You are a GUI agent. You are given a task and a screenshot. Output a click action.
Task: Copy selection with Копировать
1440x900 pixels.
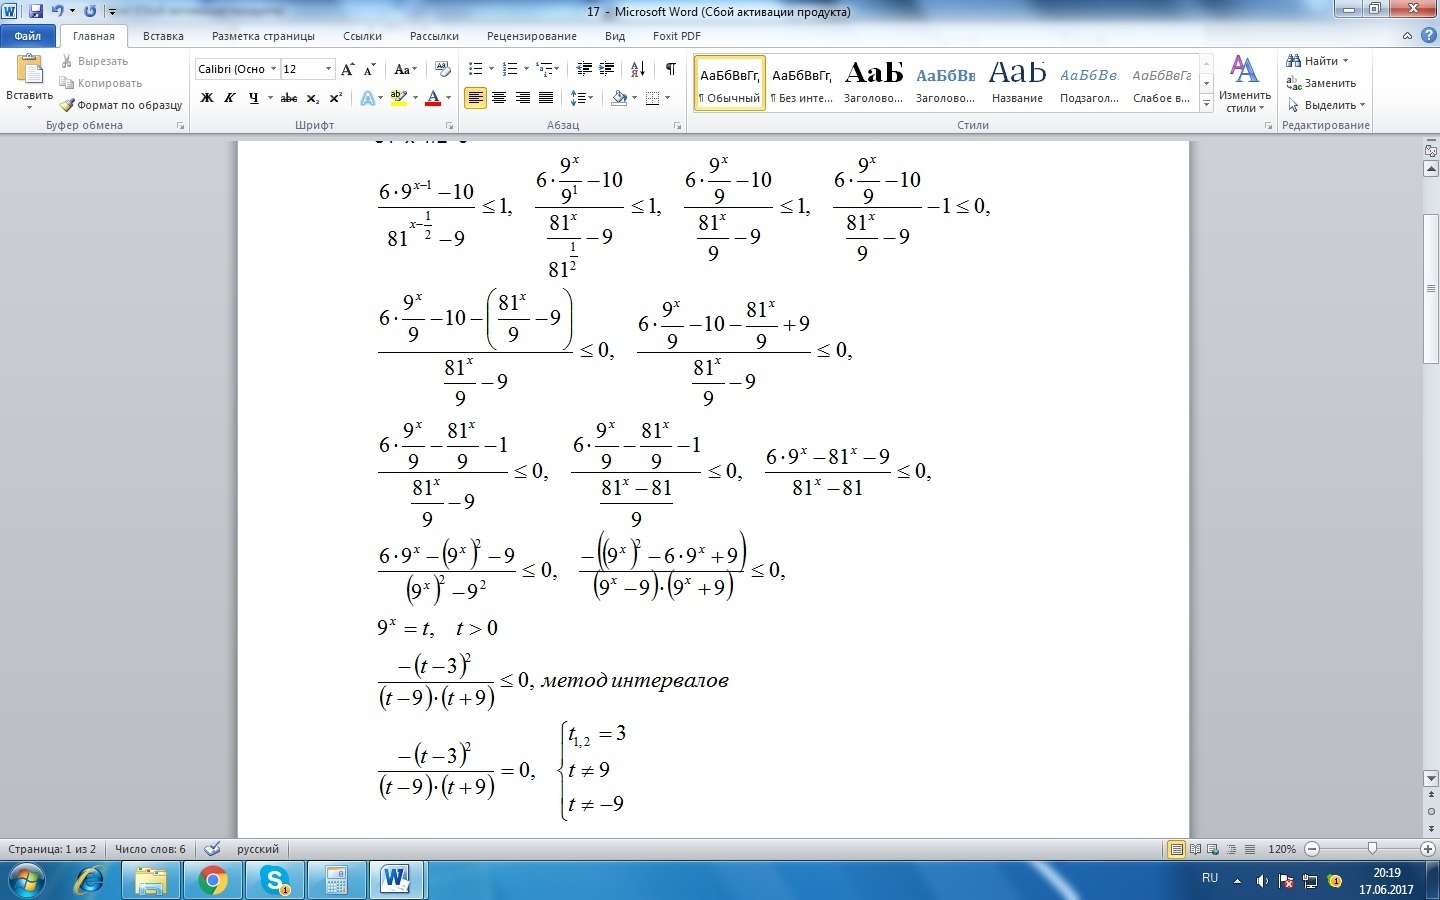[x=100, y=83]
